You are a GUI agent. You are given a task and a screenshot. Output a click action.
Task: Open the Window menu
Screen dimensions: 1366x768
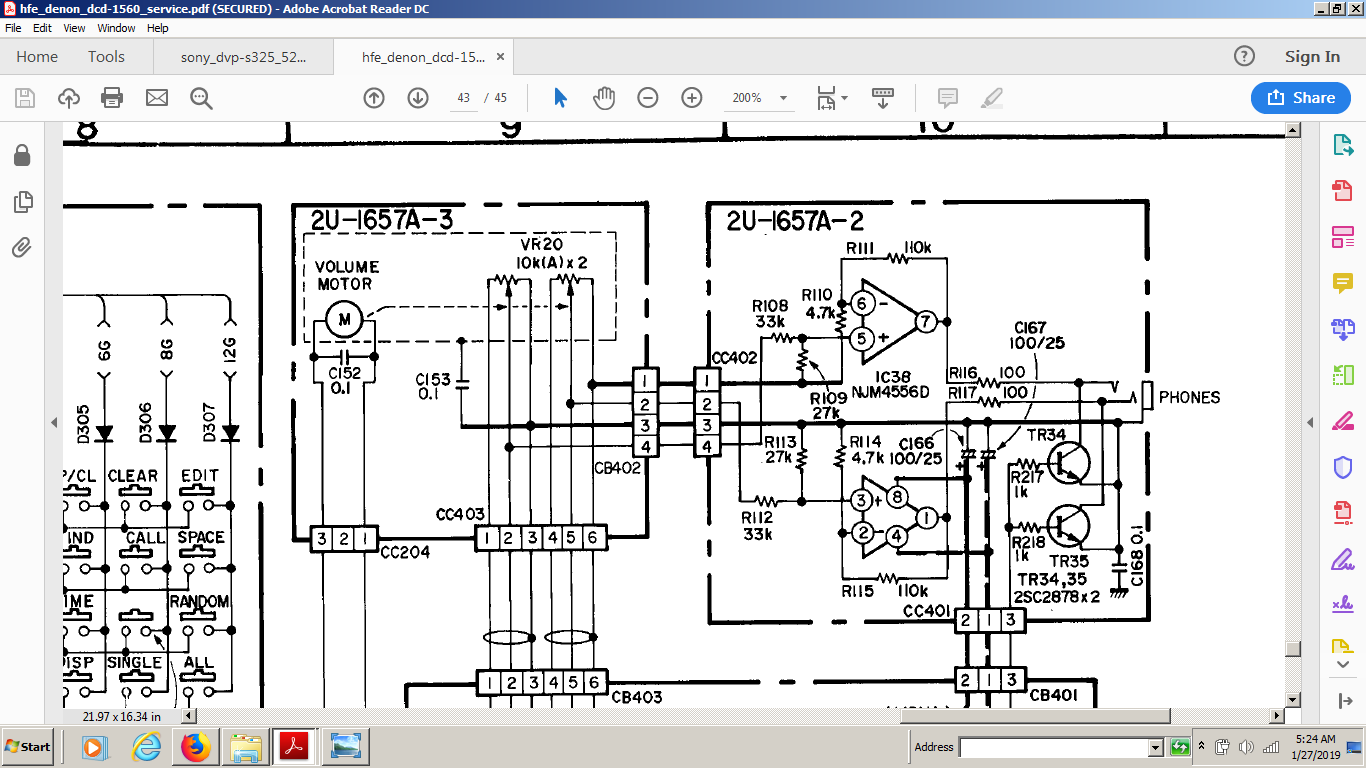[116, 28]
